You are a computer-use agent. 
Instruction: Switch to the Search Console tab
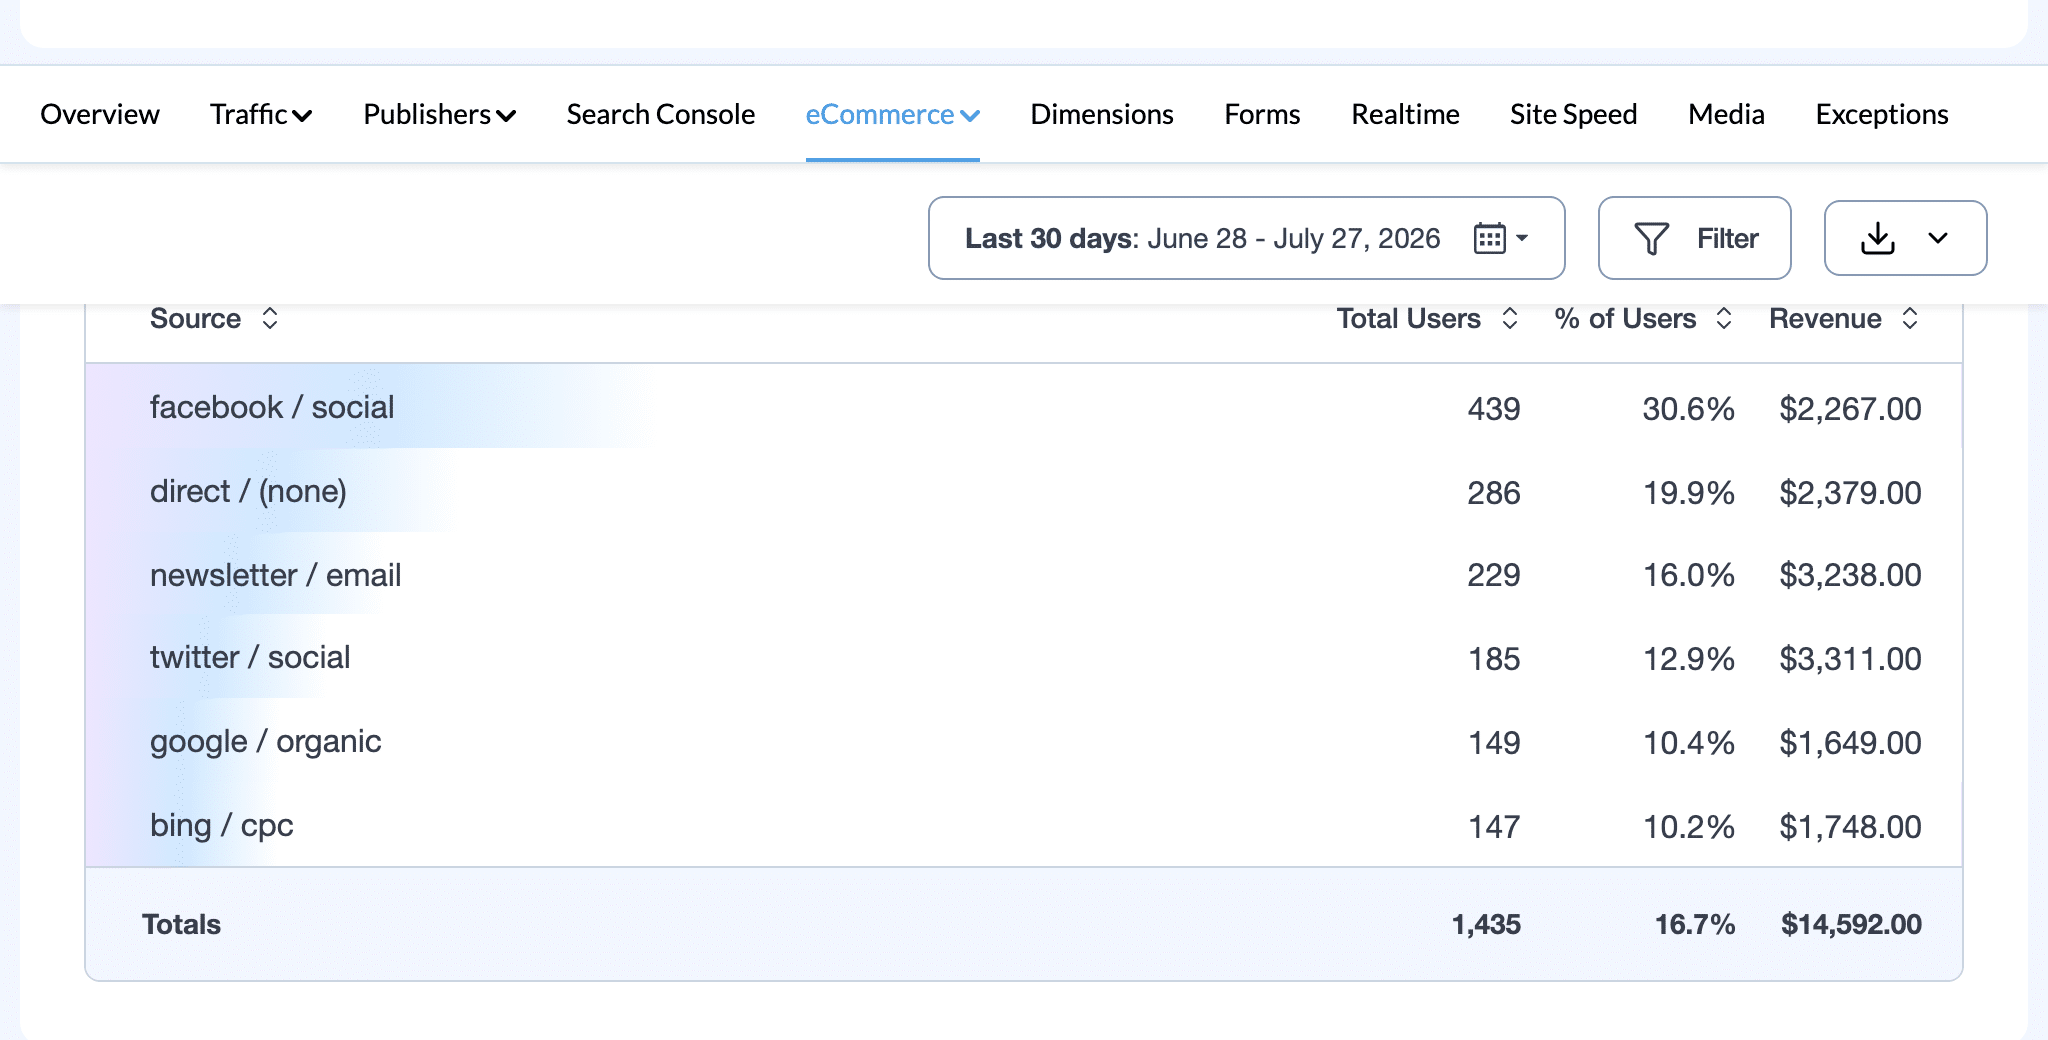pyautogui.click(x=660, y=114)
